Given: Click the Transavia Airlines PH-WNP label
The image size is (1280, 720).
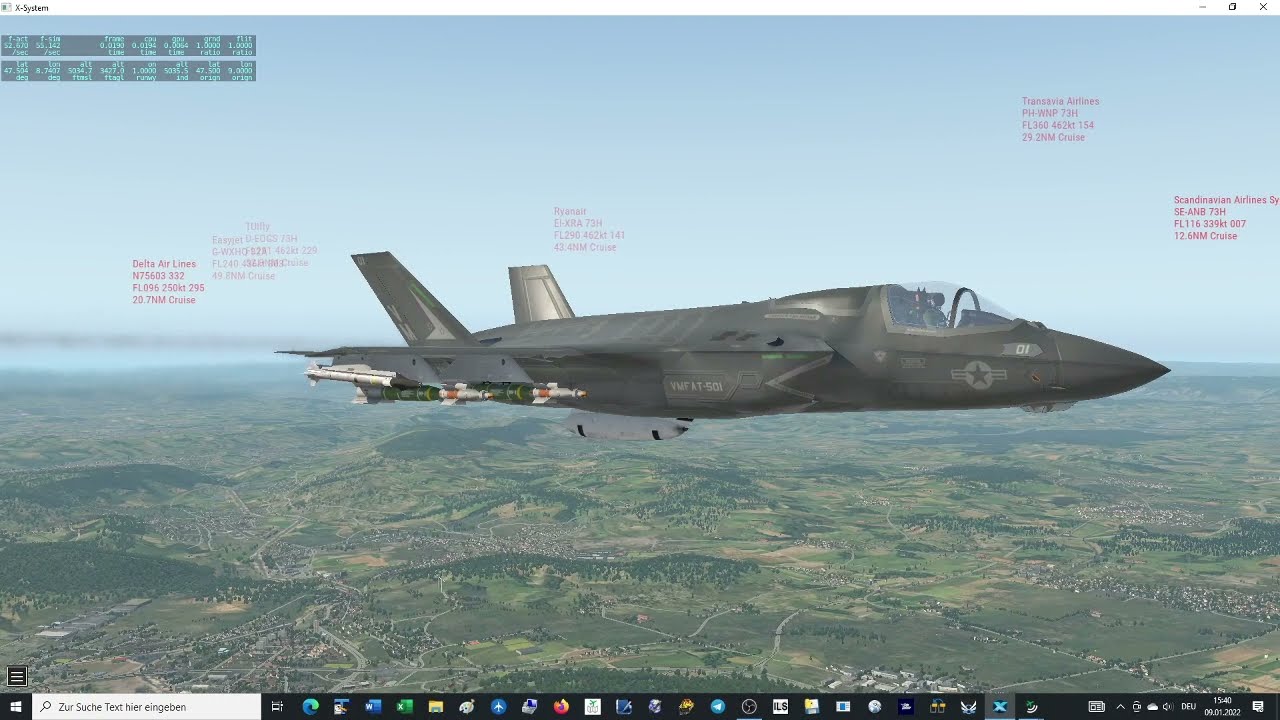Looking at the screenshot, I should click(x=1060, y=119).
